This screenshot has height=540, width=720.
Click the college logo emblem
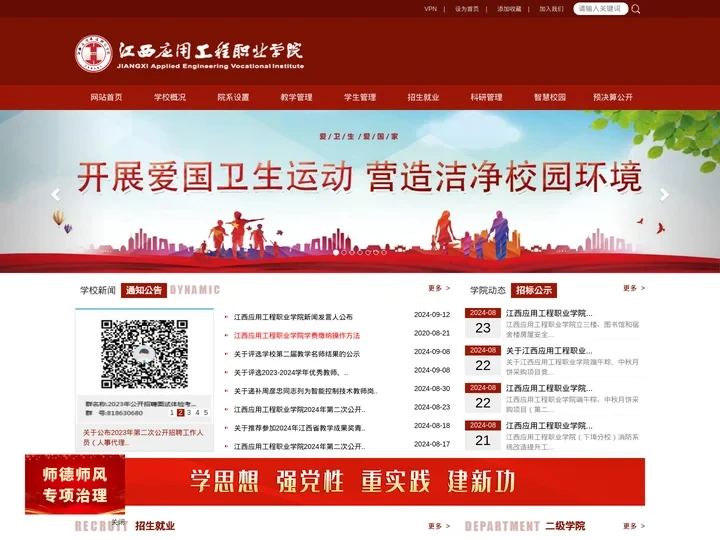click(94, 54)
